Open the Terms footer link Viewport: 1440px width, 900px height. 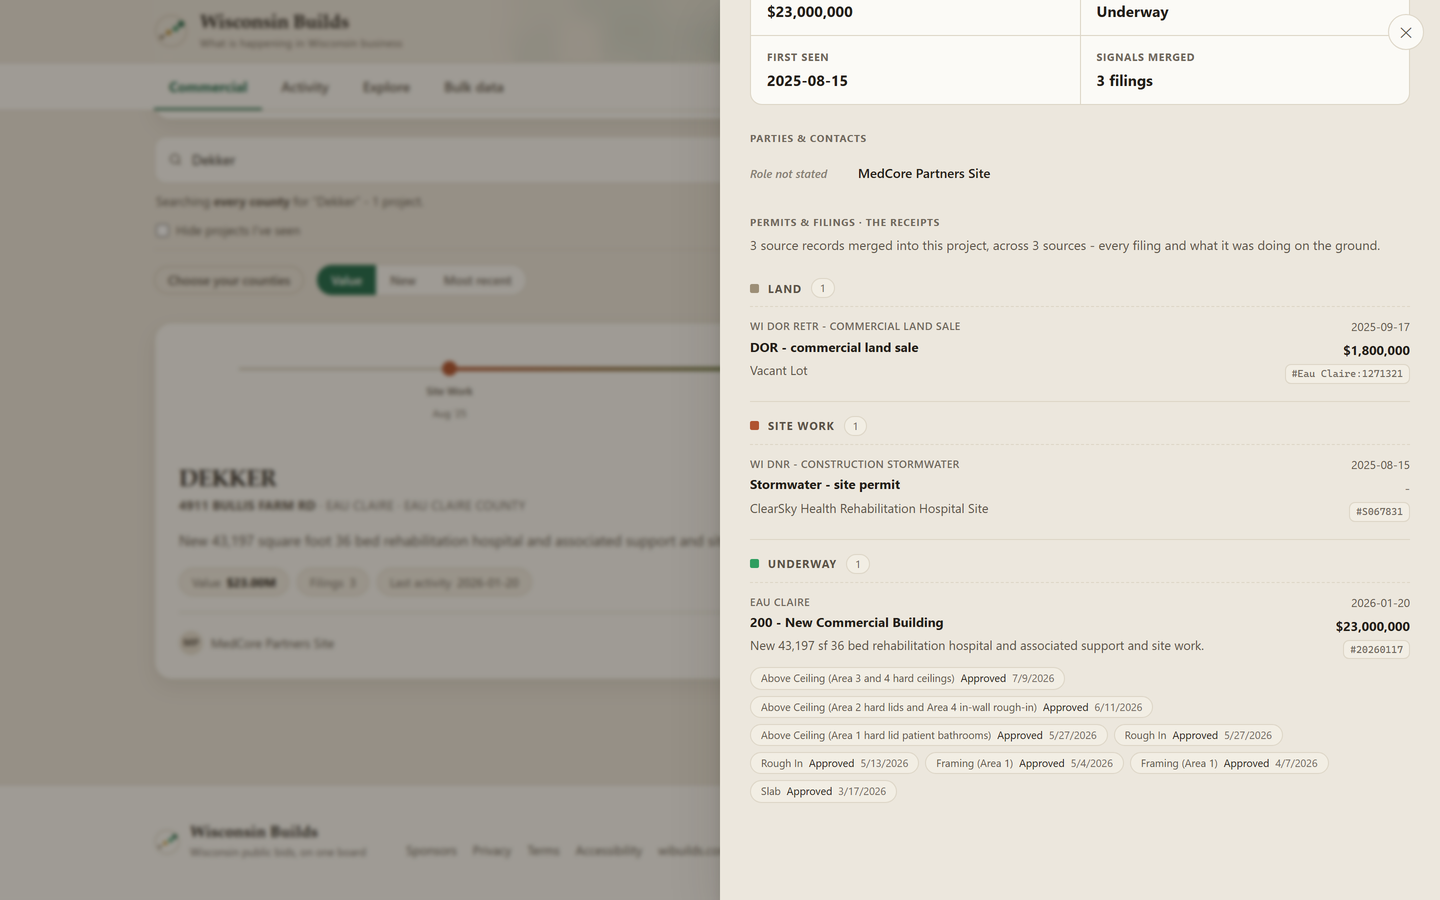click(x=543, y=851)
